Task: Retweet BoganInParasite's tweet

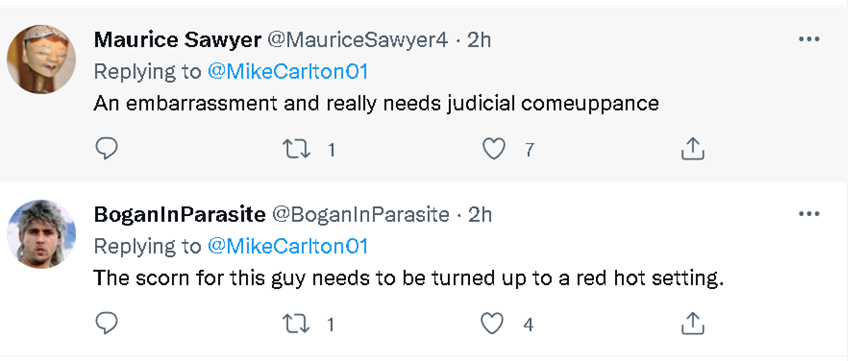Action: (x=296, y=324)
